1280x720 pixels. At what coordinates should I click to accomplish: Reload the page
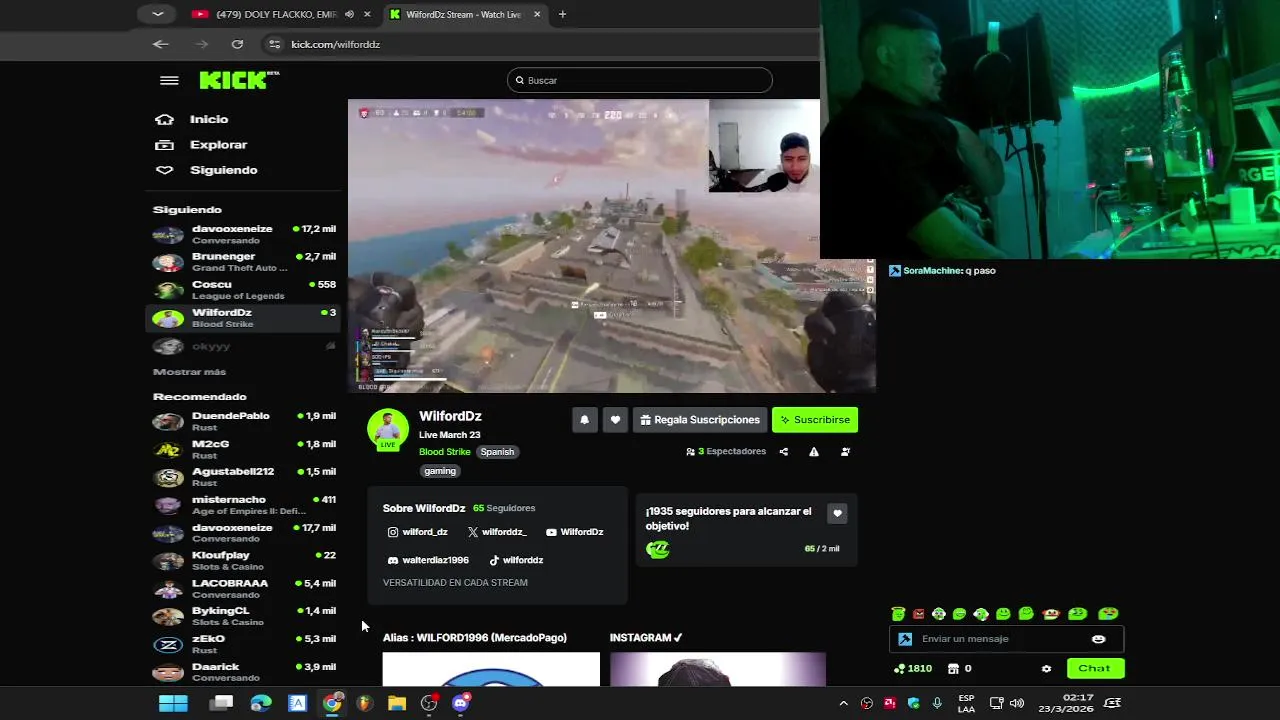[x=237, y=44]
